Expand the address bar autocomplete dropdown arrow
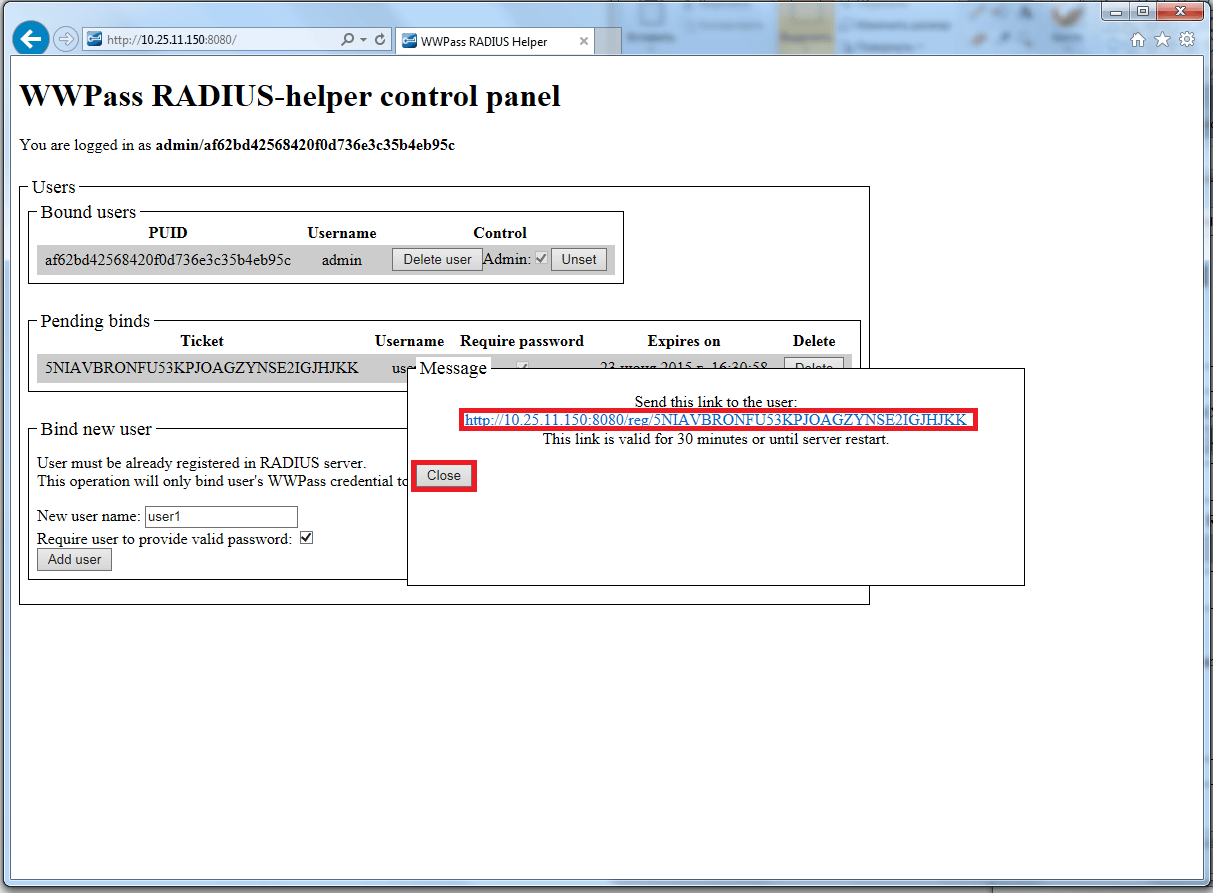This screenshot has height=893, width=1213. (x=362, y=40)
